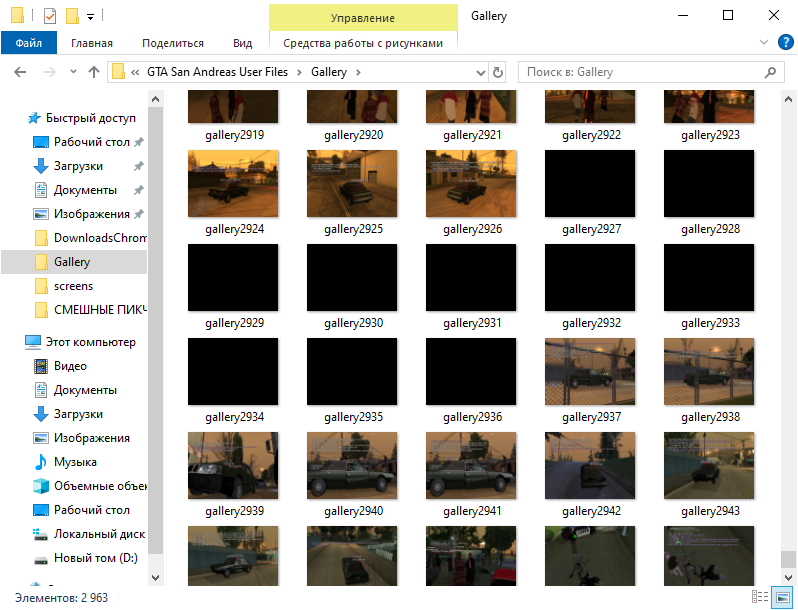This screenshot has height=610, width=798.
Task: Click the New folder quick access icon
Action: click(72, 16)
